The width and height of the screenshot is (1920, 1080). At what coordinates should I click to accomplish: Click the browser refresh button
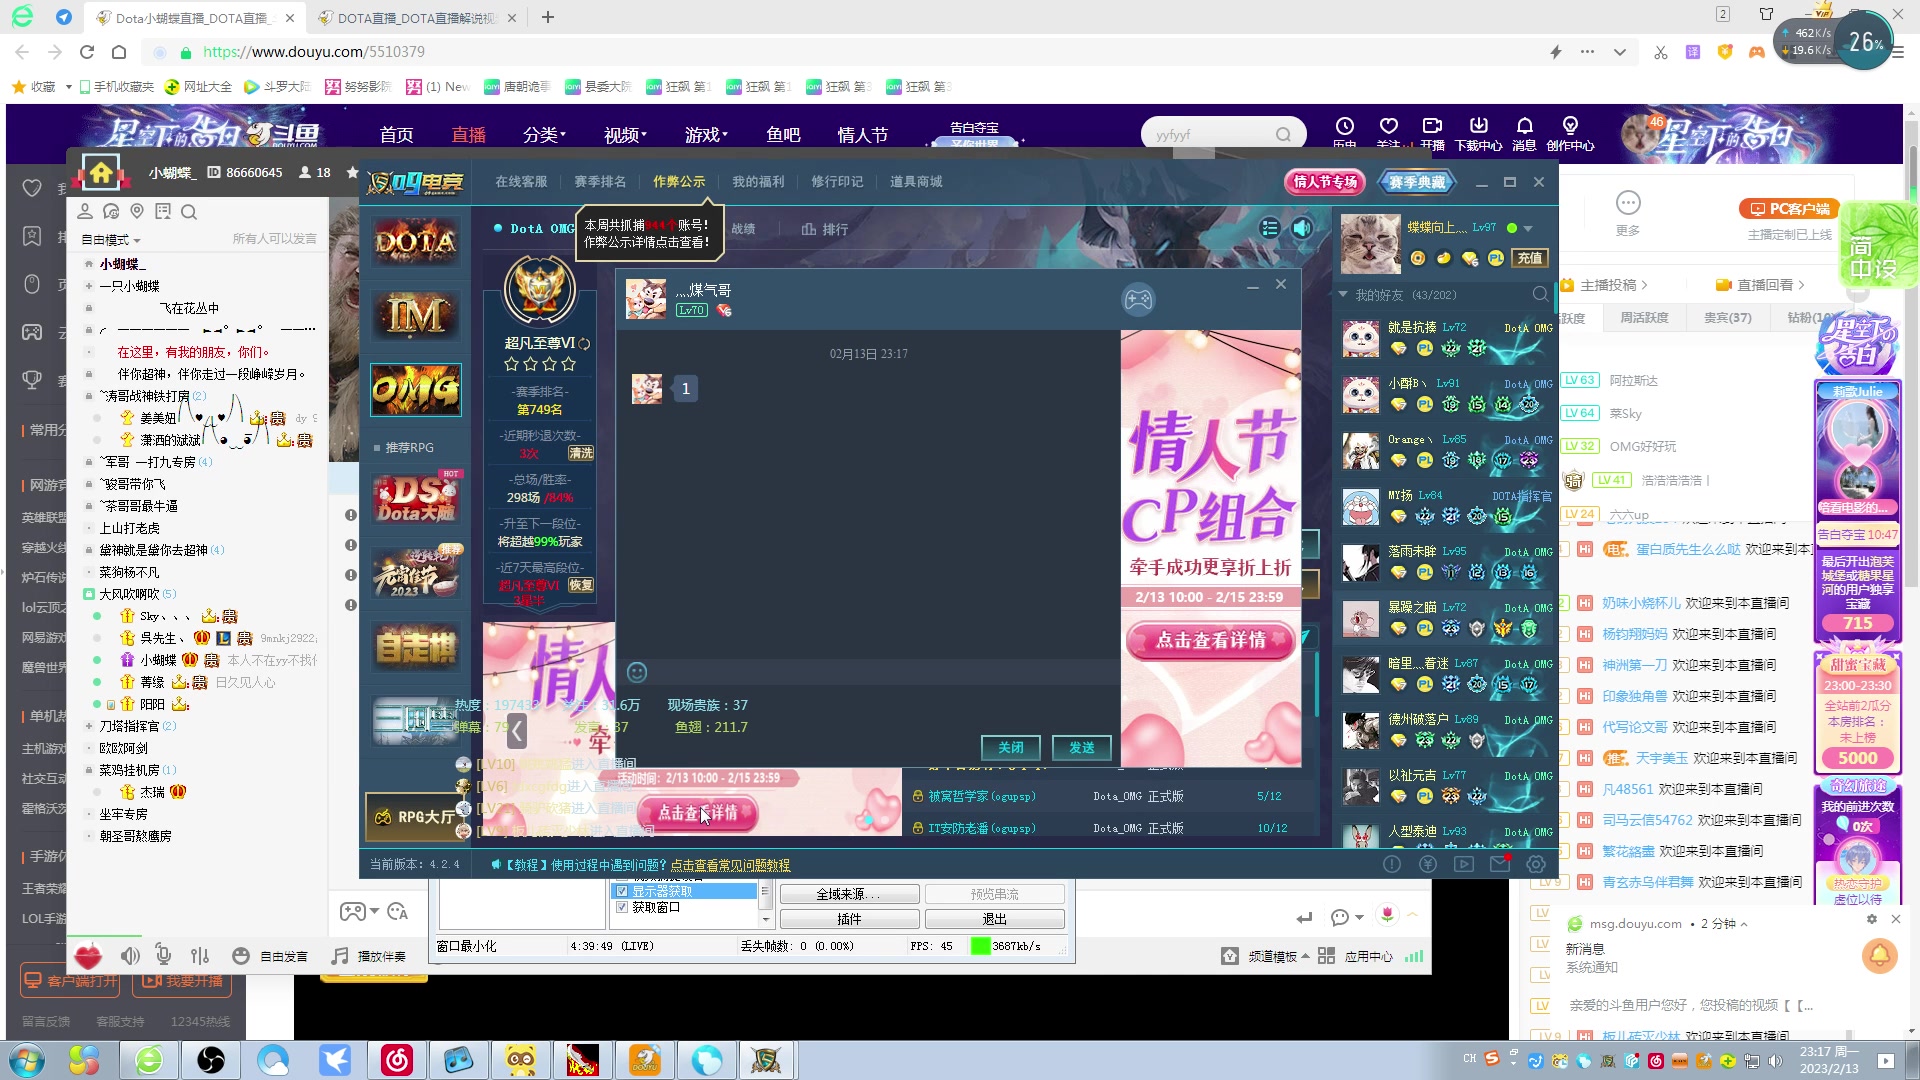pos(87,52)
